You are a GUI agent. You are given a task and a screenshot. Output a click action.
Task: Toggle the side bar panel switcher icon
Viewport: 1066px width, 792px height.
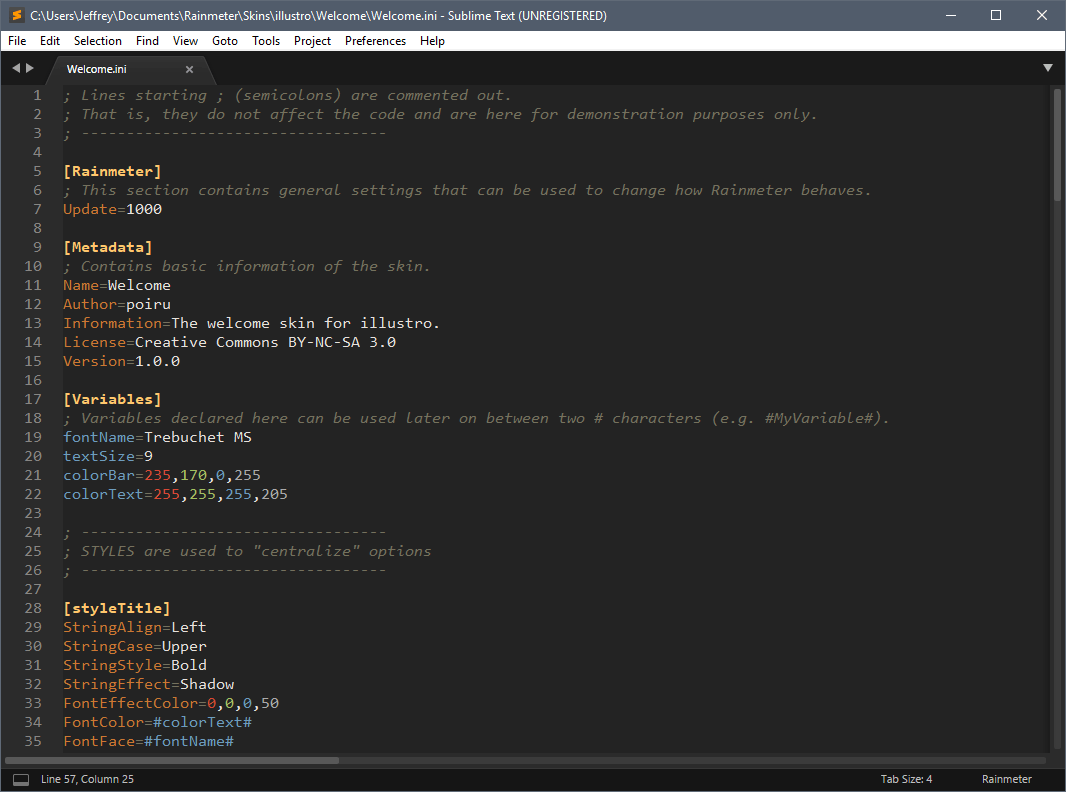21,779
